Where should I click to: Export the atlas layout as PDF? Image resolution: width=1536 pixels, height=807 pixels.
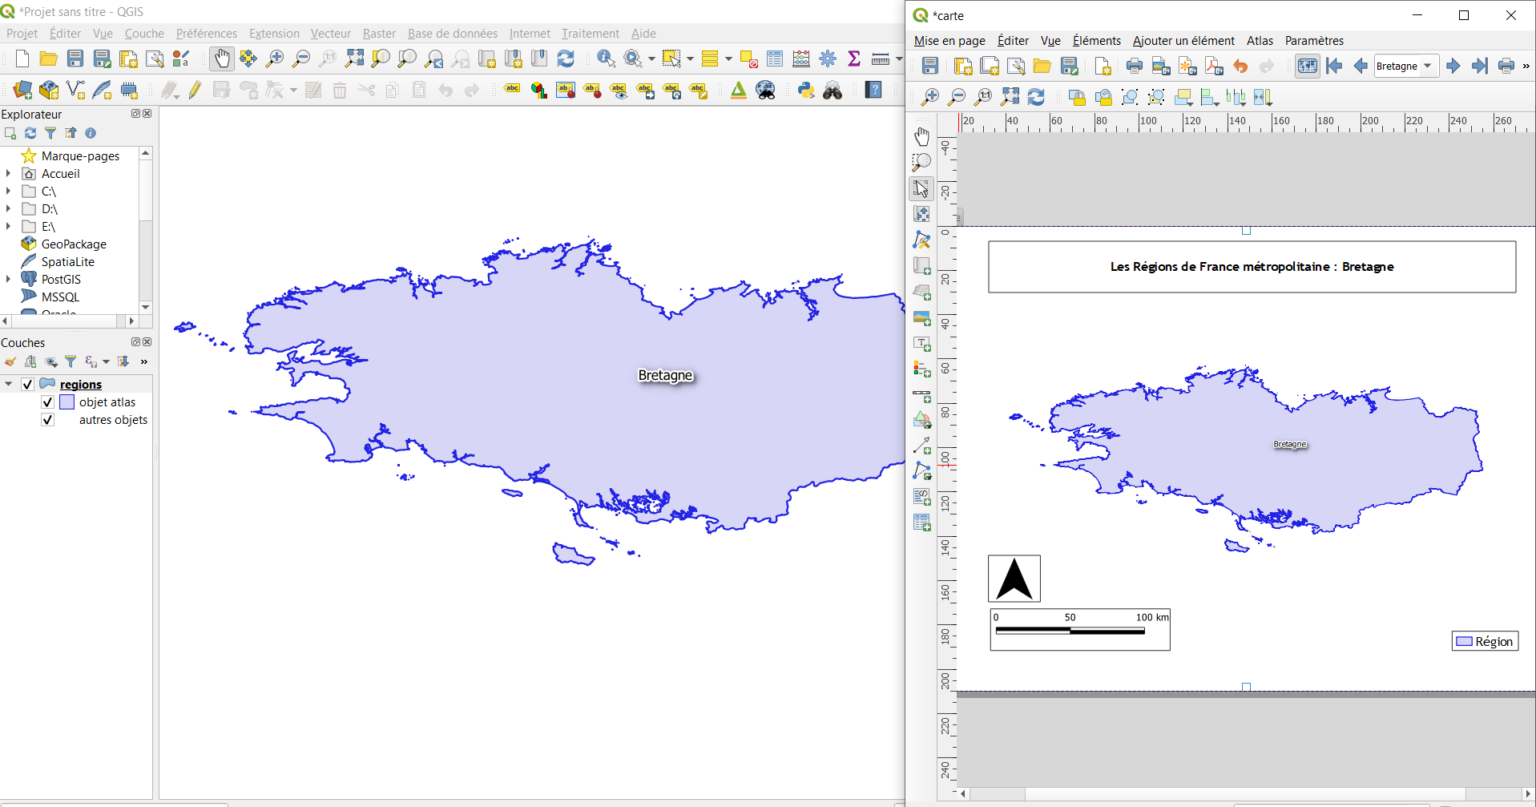click(1213, 65)
